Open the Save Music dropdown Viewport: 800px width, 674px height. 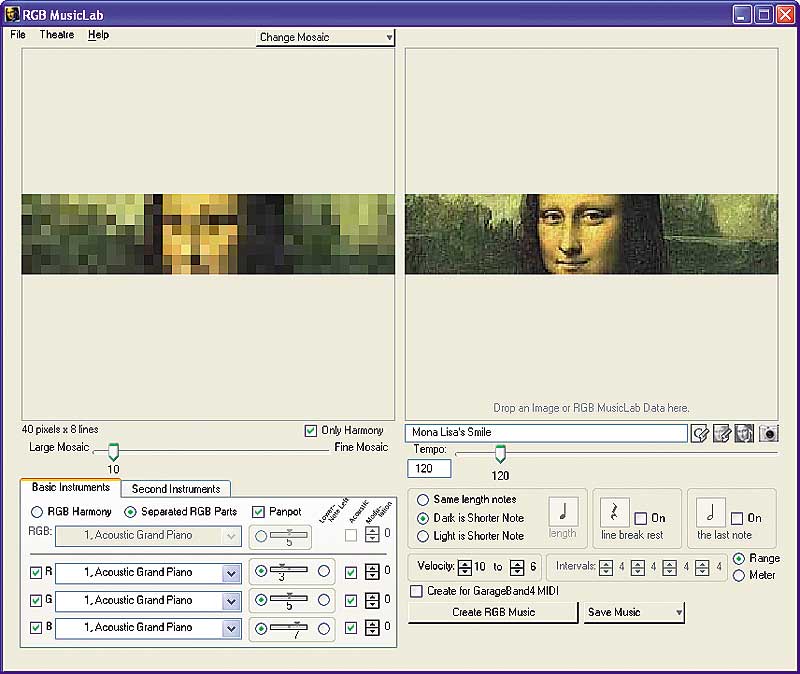[634, 612]
